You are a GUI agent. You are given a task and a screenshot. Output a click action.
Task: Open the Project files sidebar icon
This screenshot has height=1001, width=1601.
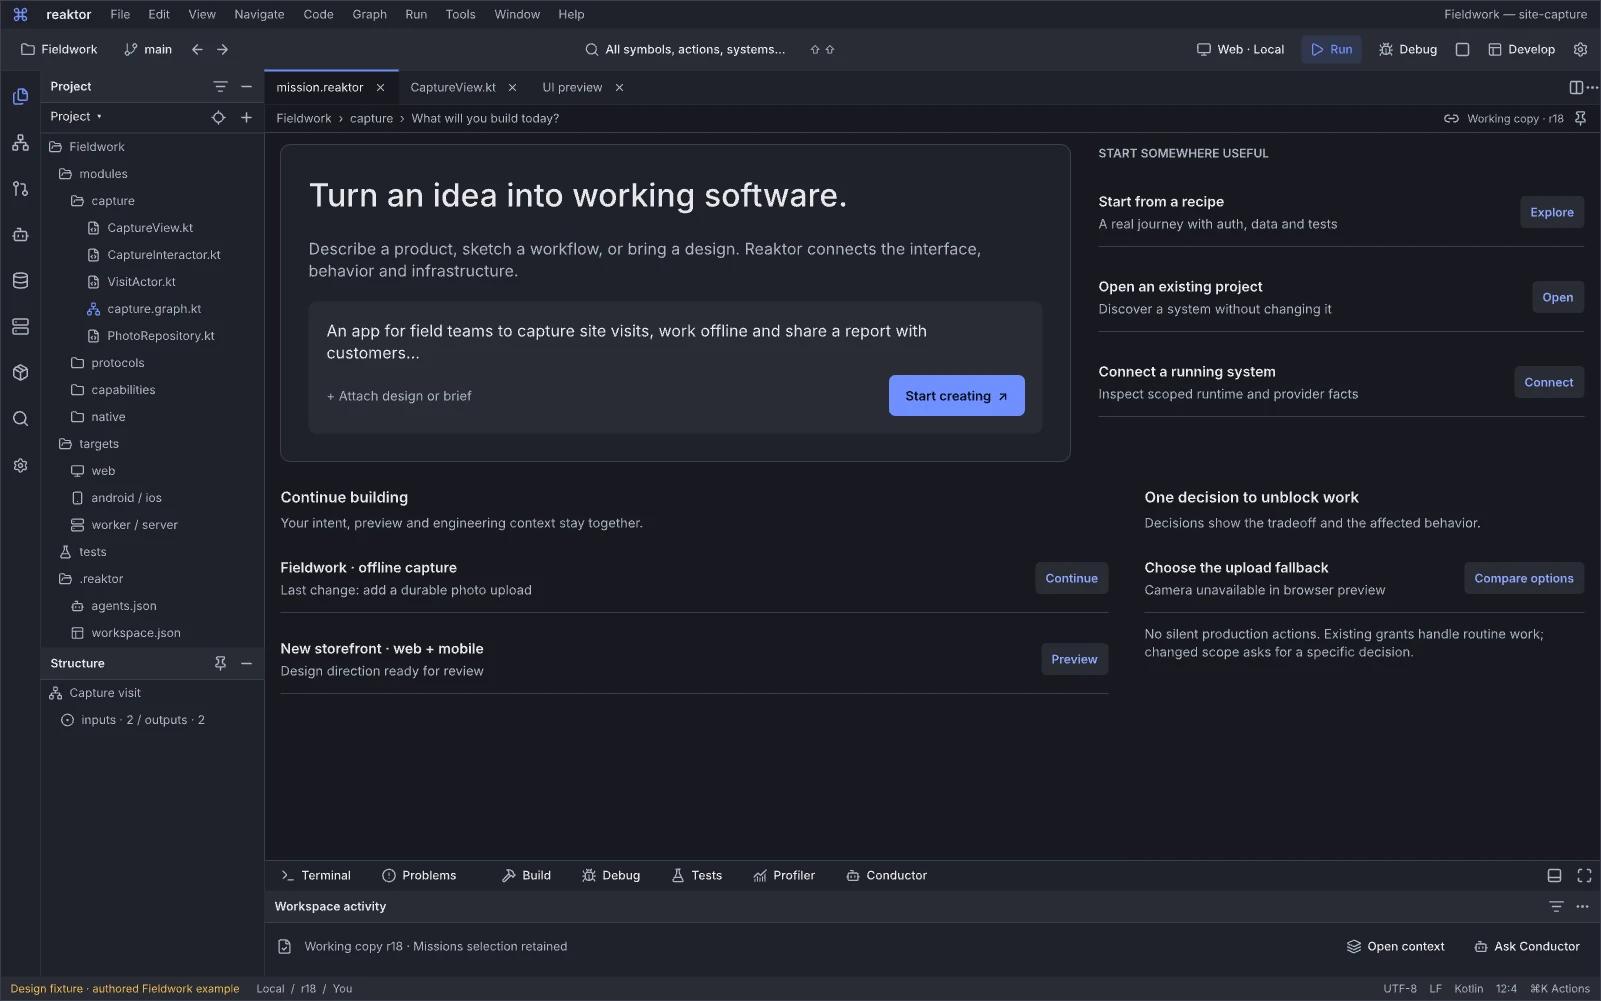pyautogui.click(x=20, y=97)
